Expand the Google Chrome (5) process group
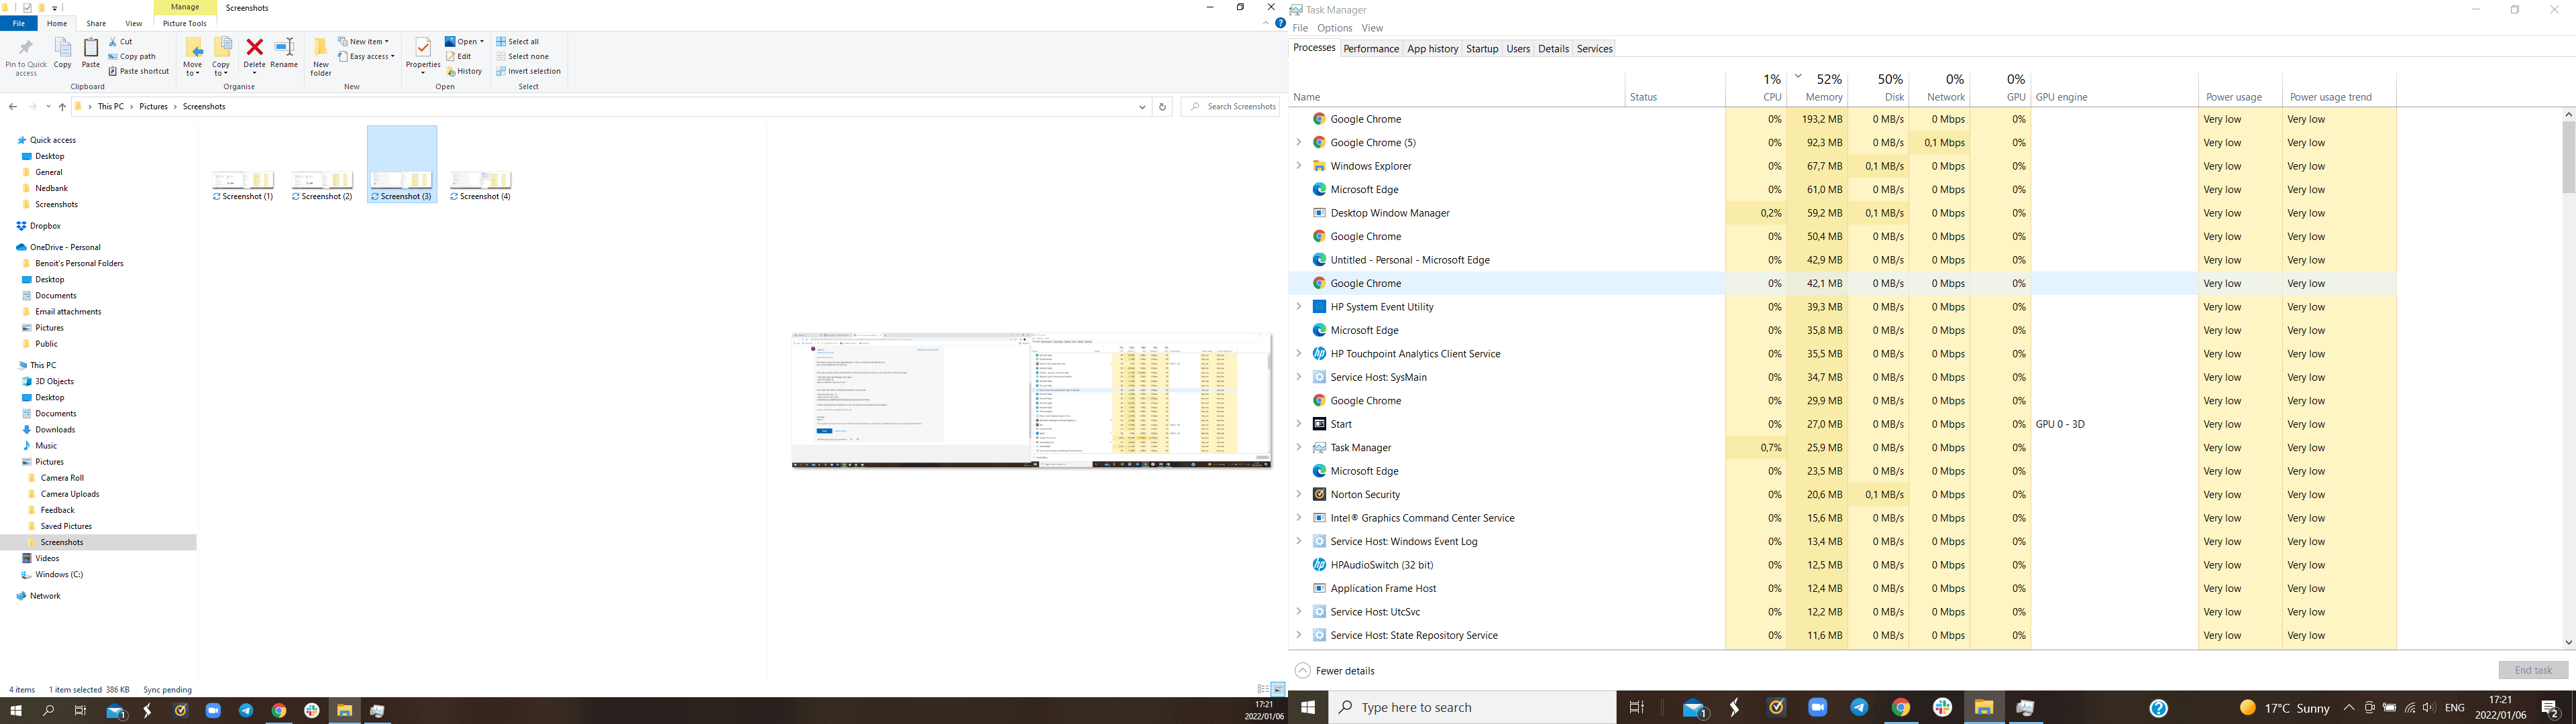Image resolution: width=2576 pixels, height=724 pixels. (x=1299, y=143)
